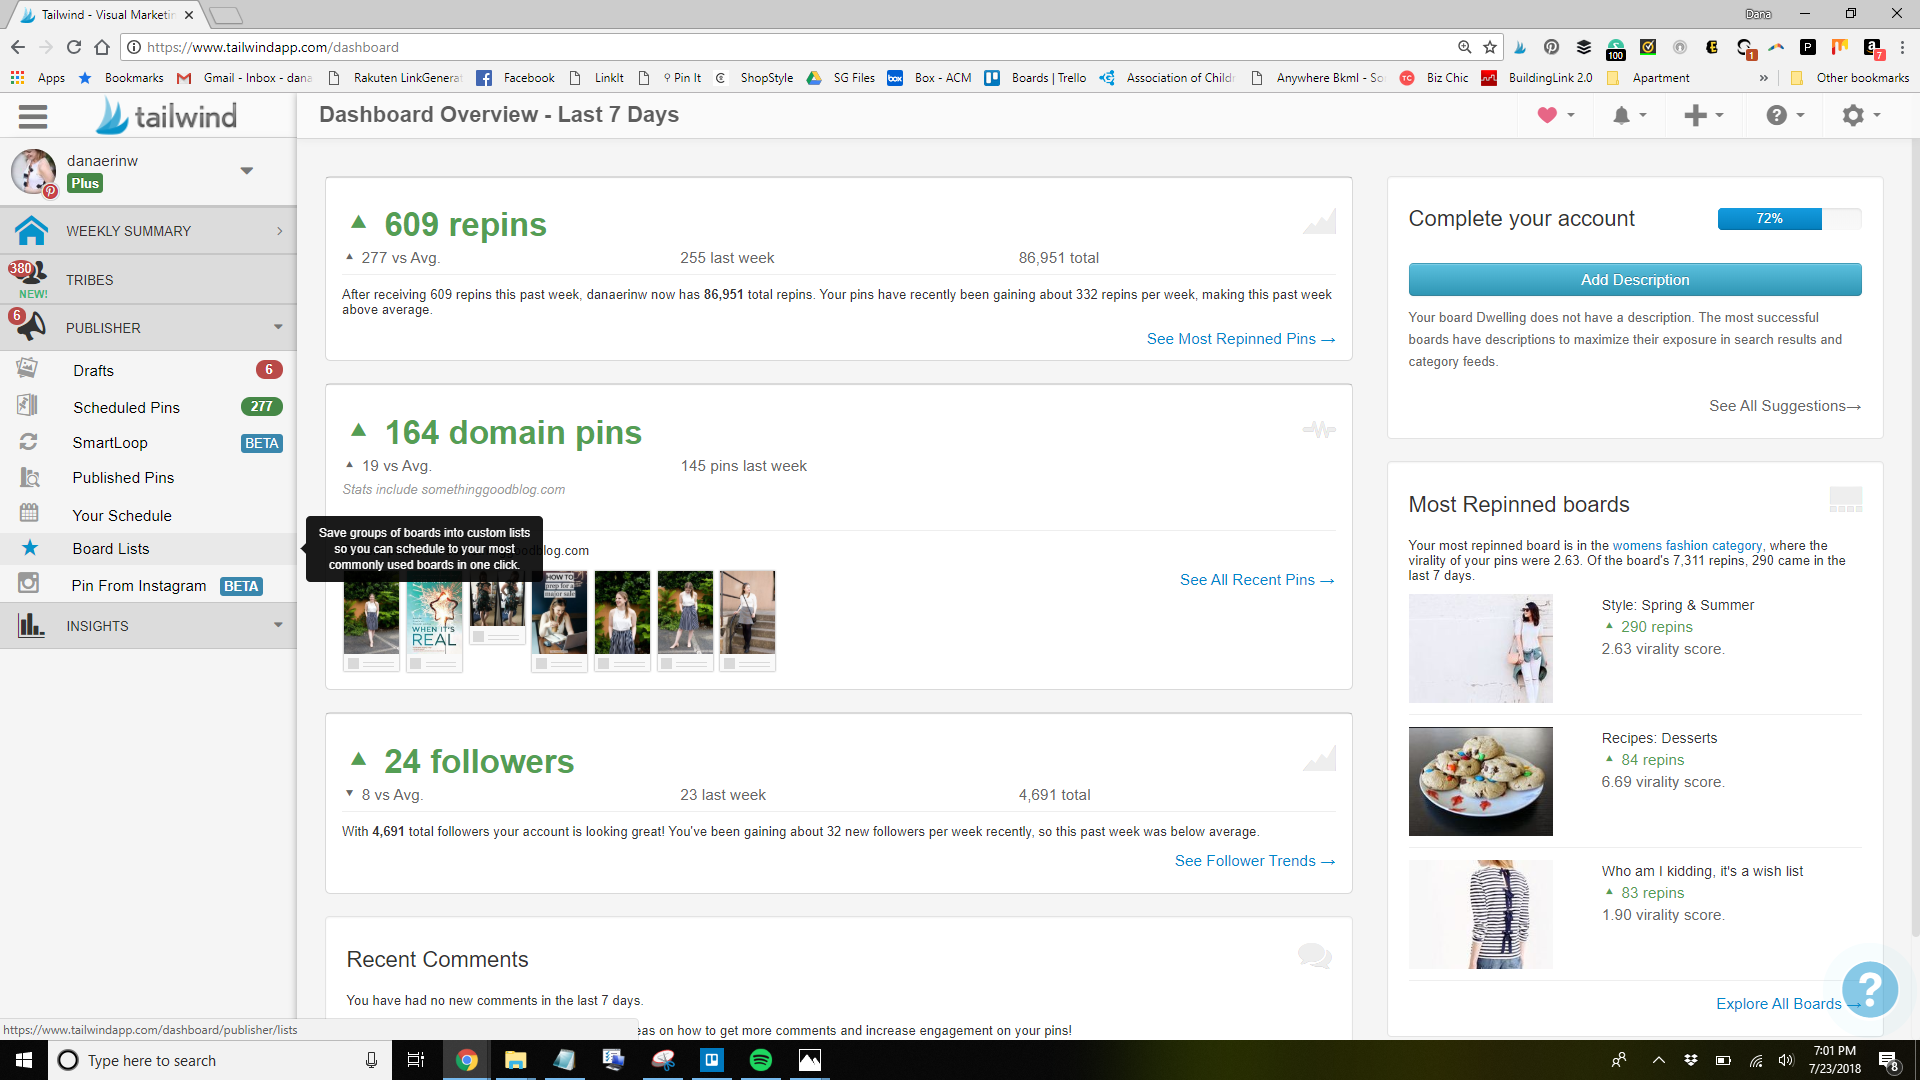Click the Tailwind home/dashboard icon

33,231
